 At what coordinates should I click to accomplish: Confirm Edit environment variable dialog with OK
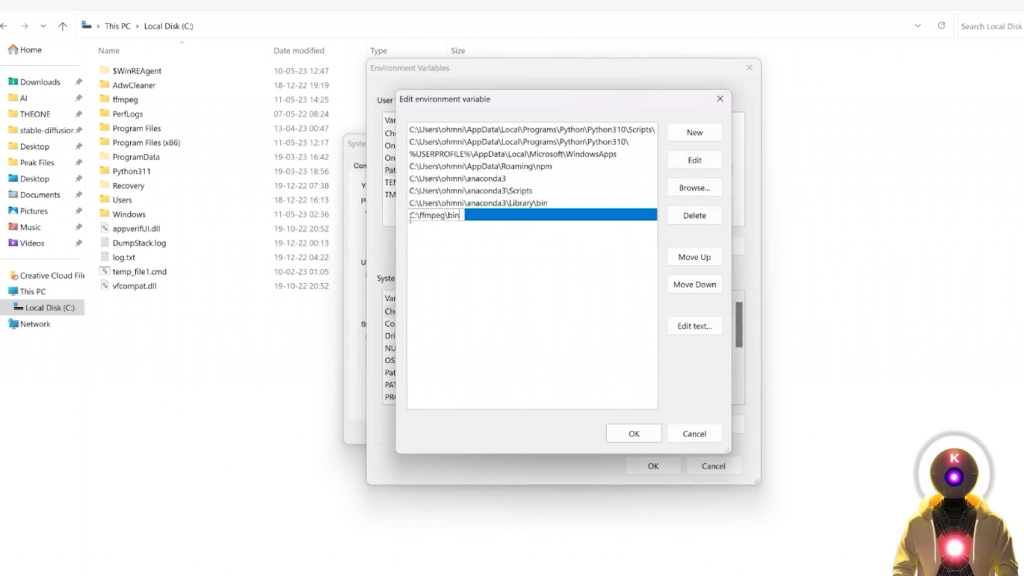point(633,434)
